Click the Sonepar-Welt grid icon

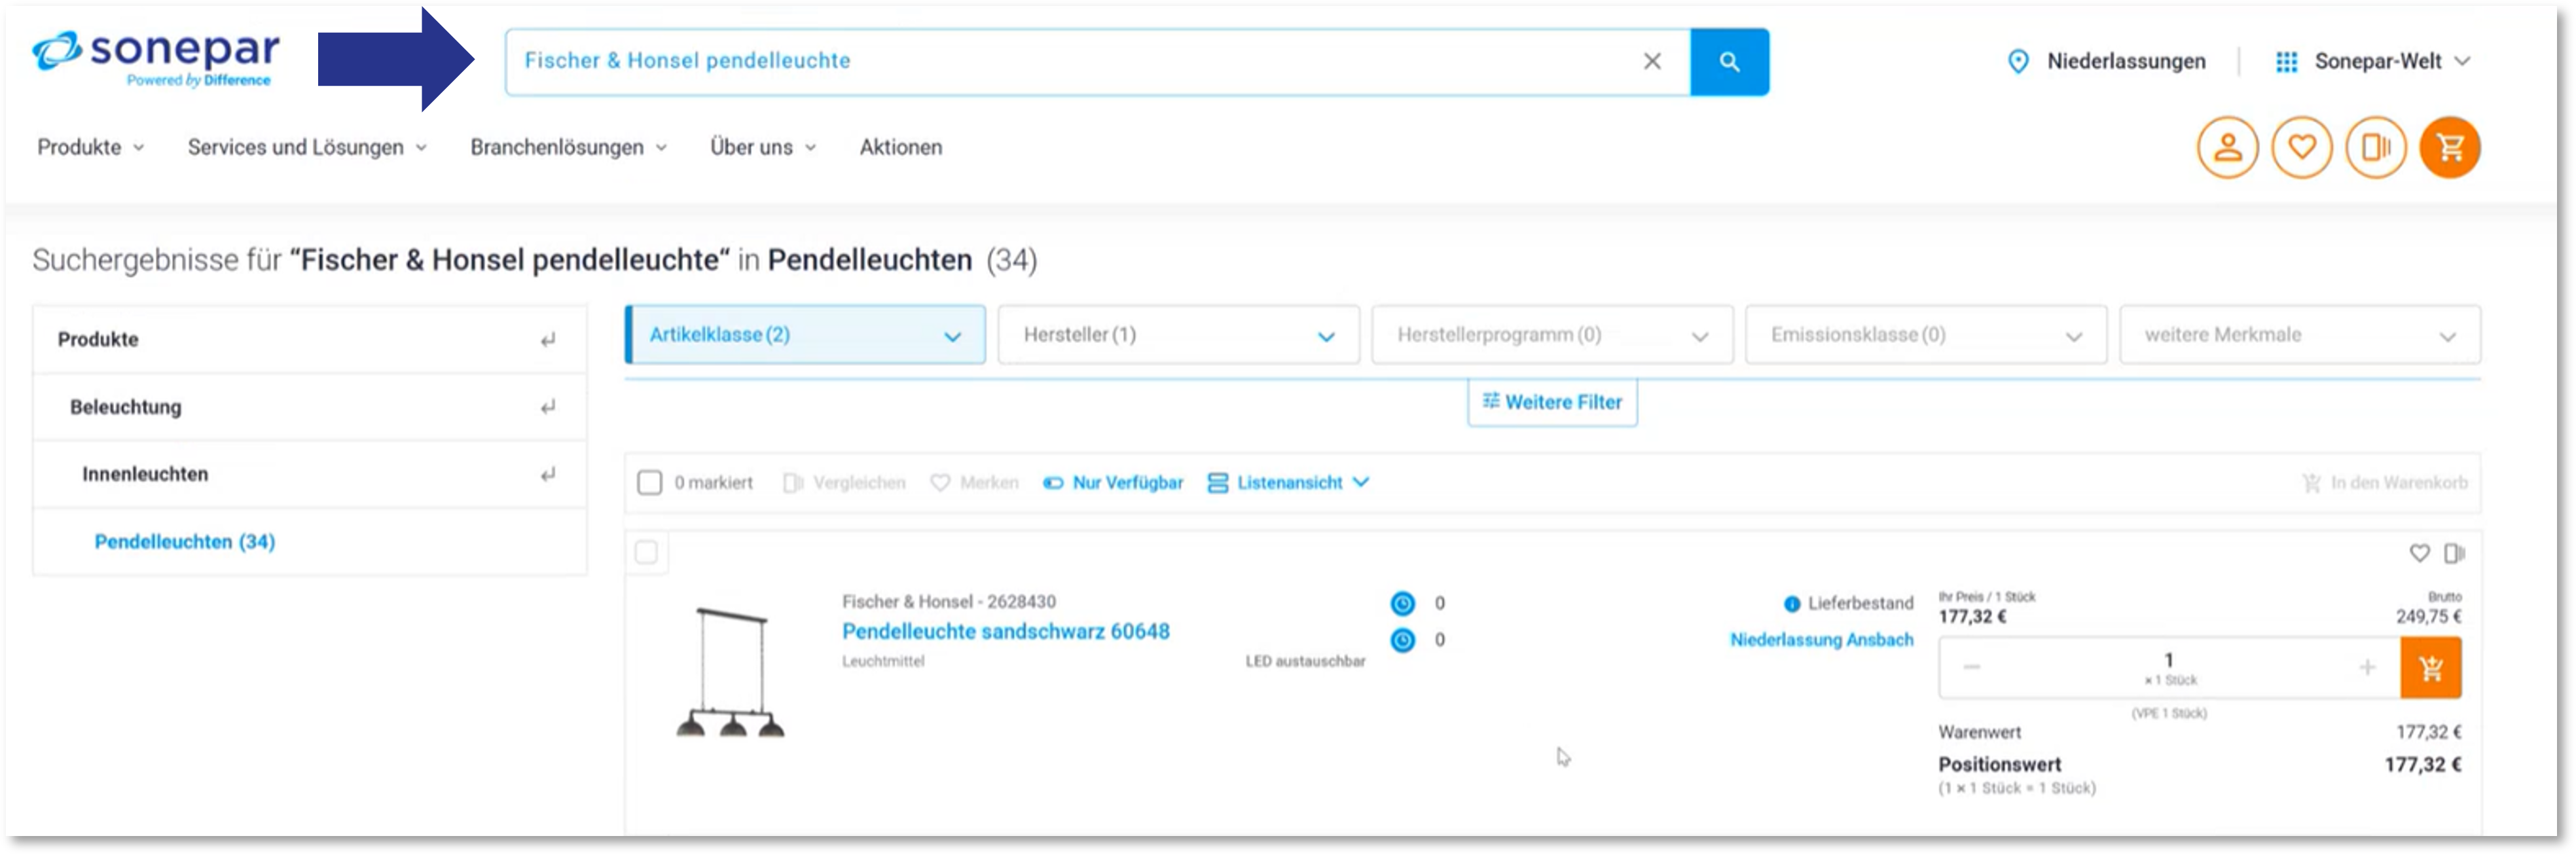2286,62
